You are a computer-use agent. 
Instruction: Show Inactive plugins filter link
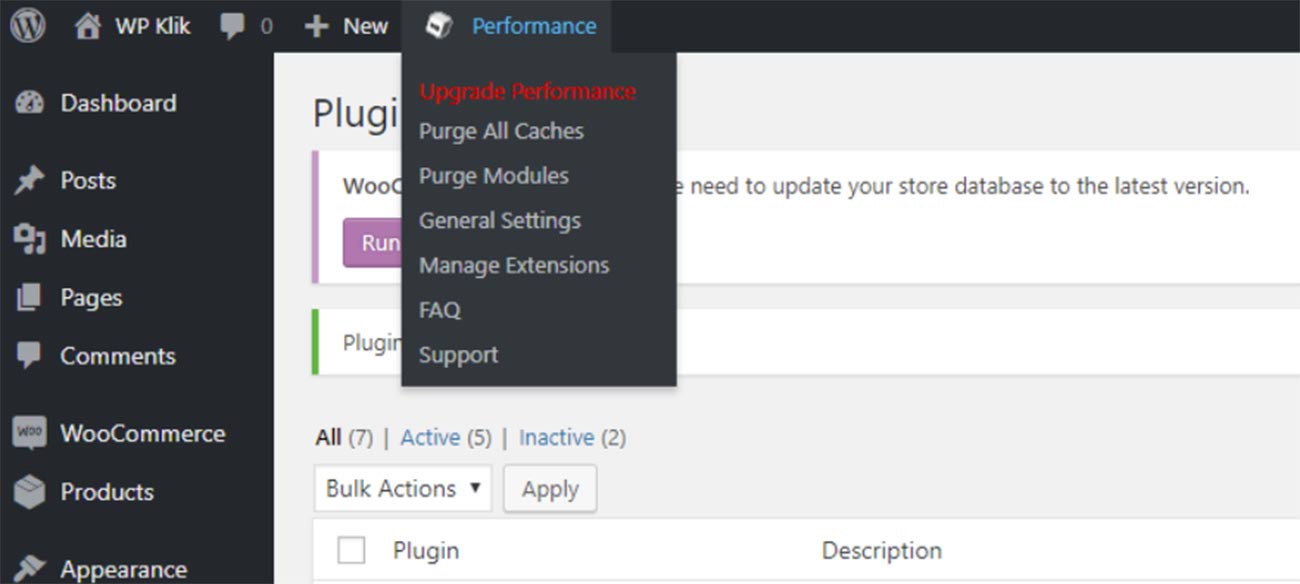tap(556, 437)
